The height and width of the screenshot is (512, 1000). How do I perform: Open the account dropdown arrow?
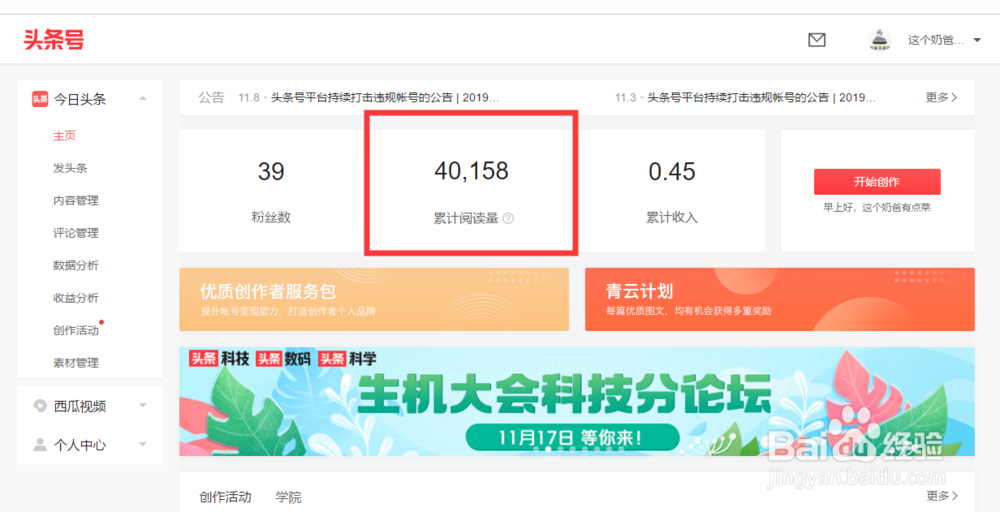click(977, 40)
